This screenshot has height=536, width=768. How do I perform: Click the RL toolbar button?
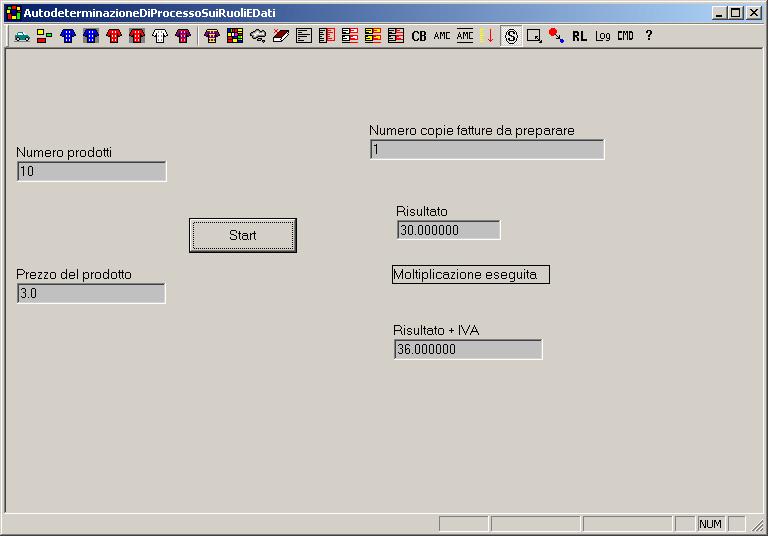point(579,36)
